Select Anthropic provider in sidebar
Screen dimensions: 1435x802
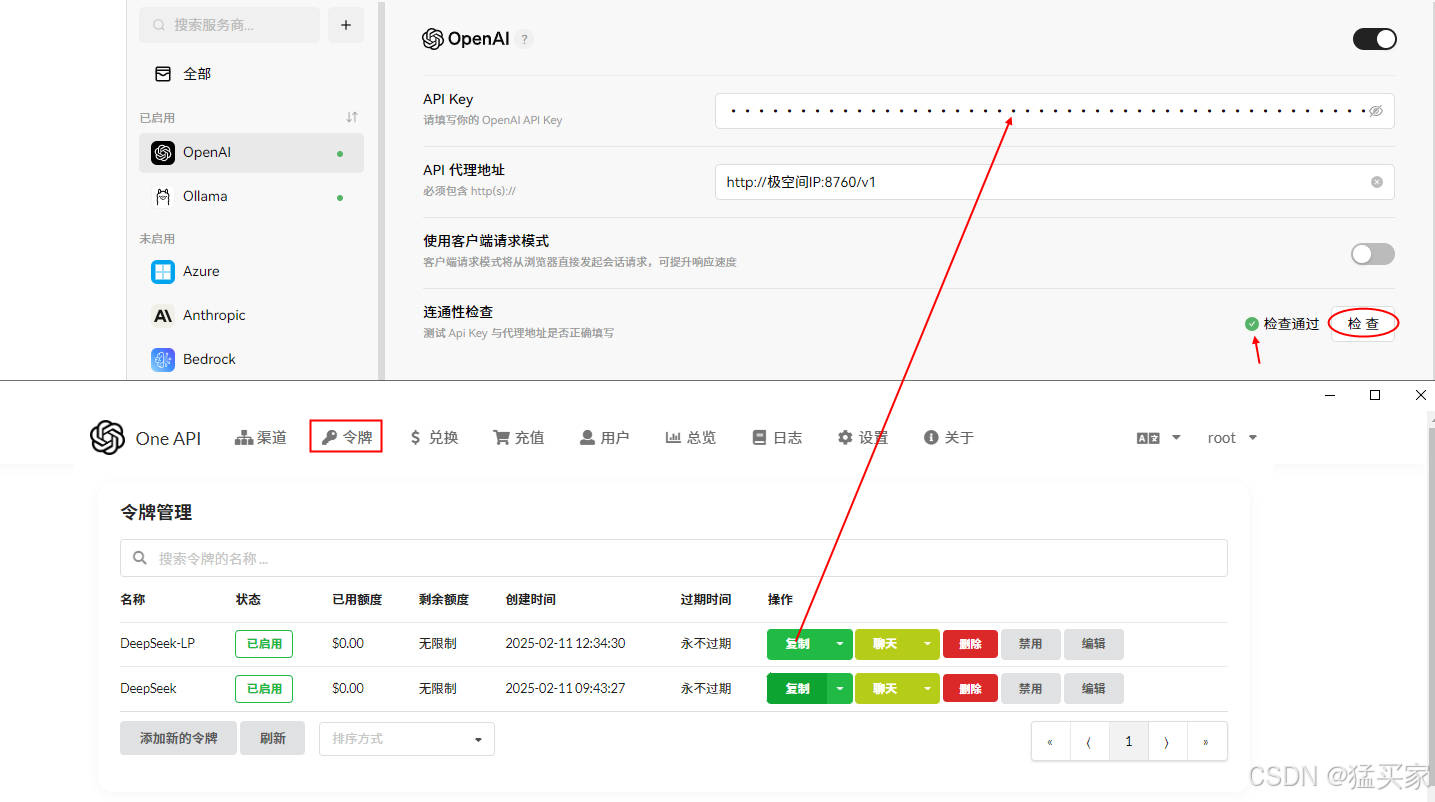pos(251,316)
